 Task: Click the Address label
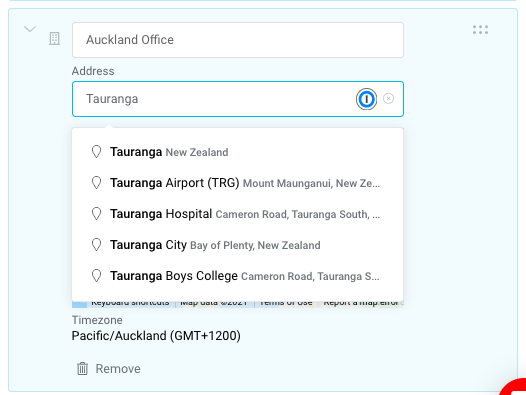click(x=93, y=71)
